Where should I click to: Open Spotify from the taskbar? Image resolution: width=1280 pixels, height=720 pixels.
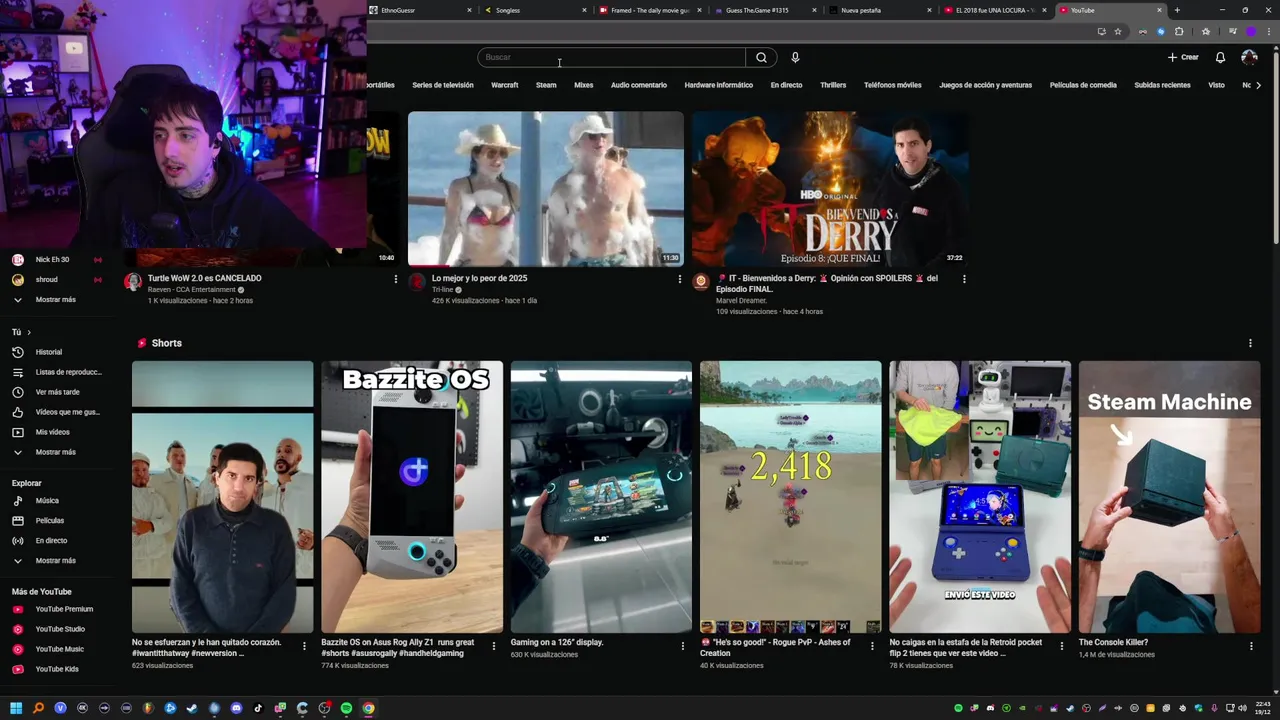click(346, 708)
